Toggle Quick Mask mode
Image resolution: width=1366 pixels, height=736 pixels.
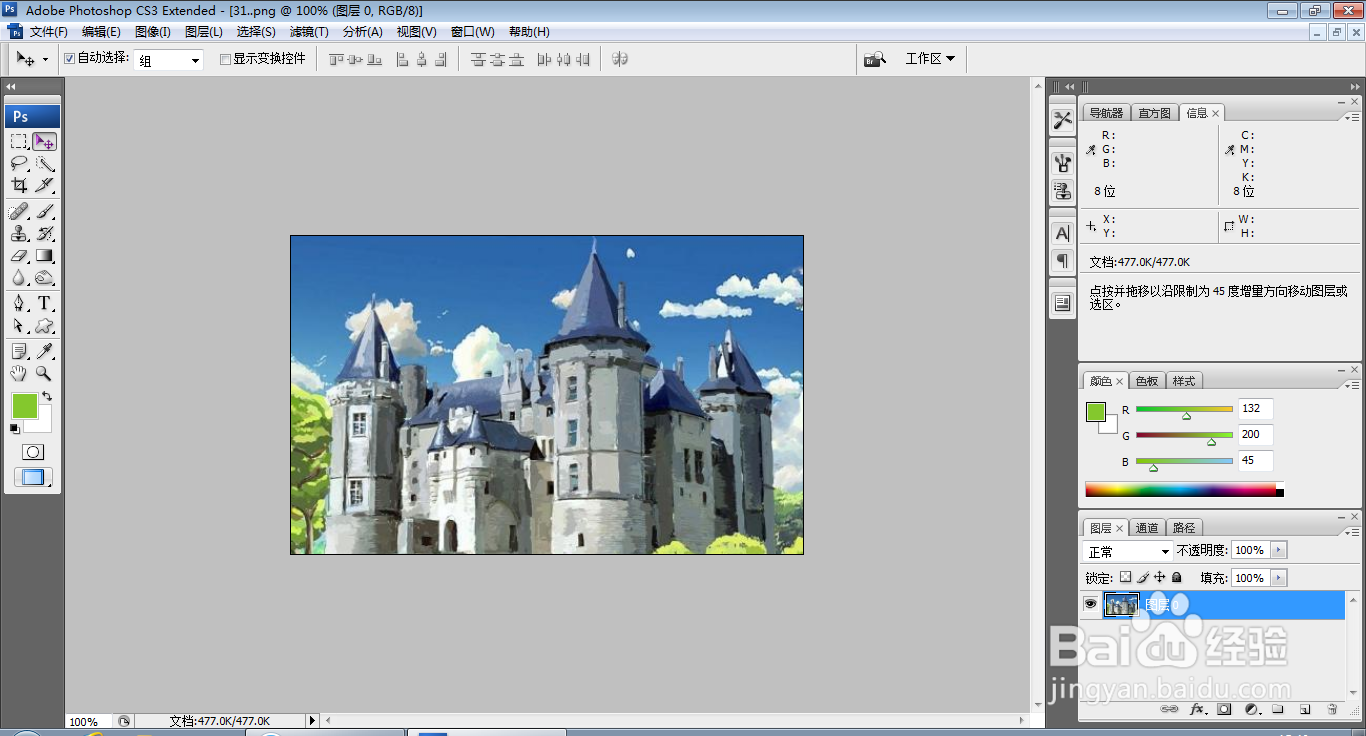(x=33, y=452)
